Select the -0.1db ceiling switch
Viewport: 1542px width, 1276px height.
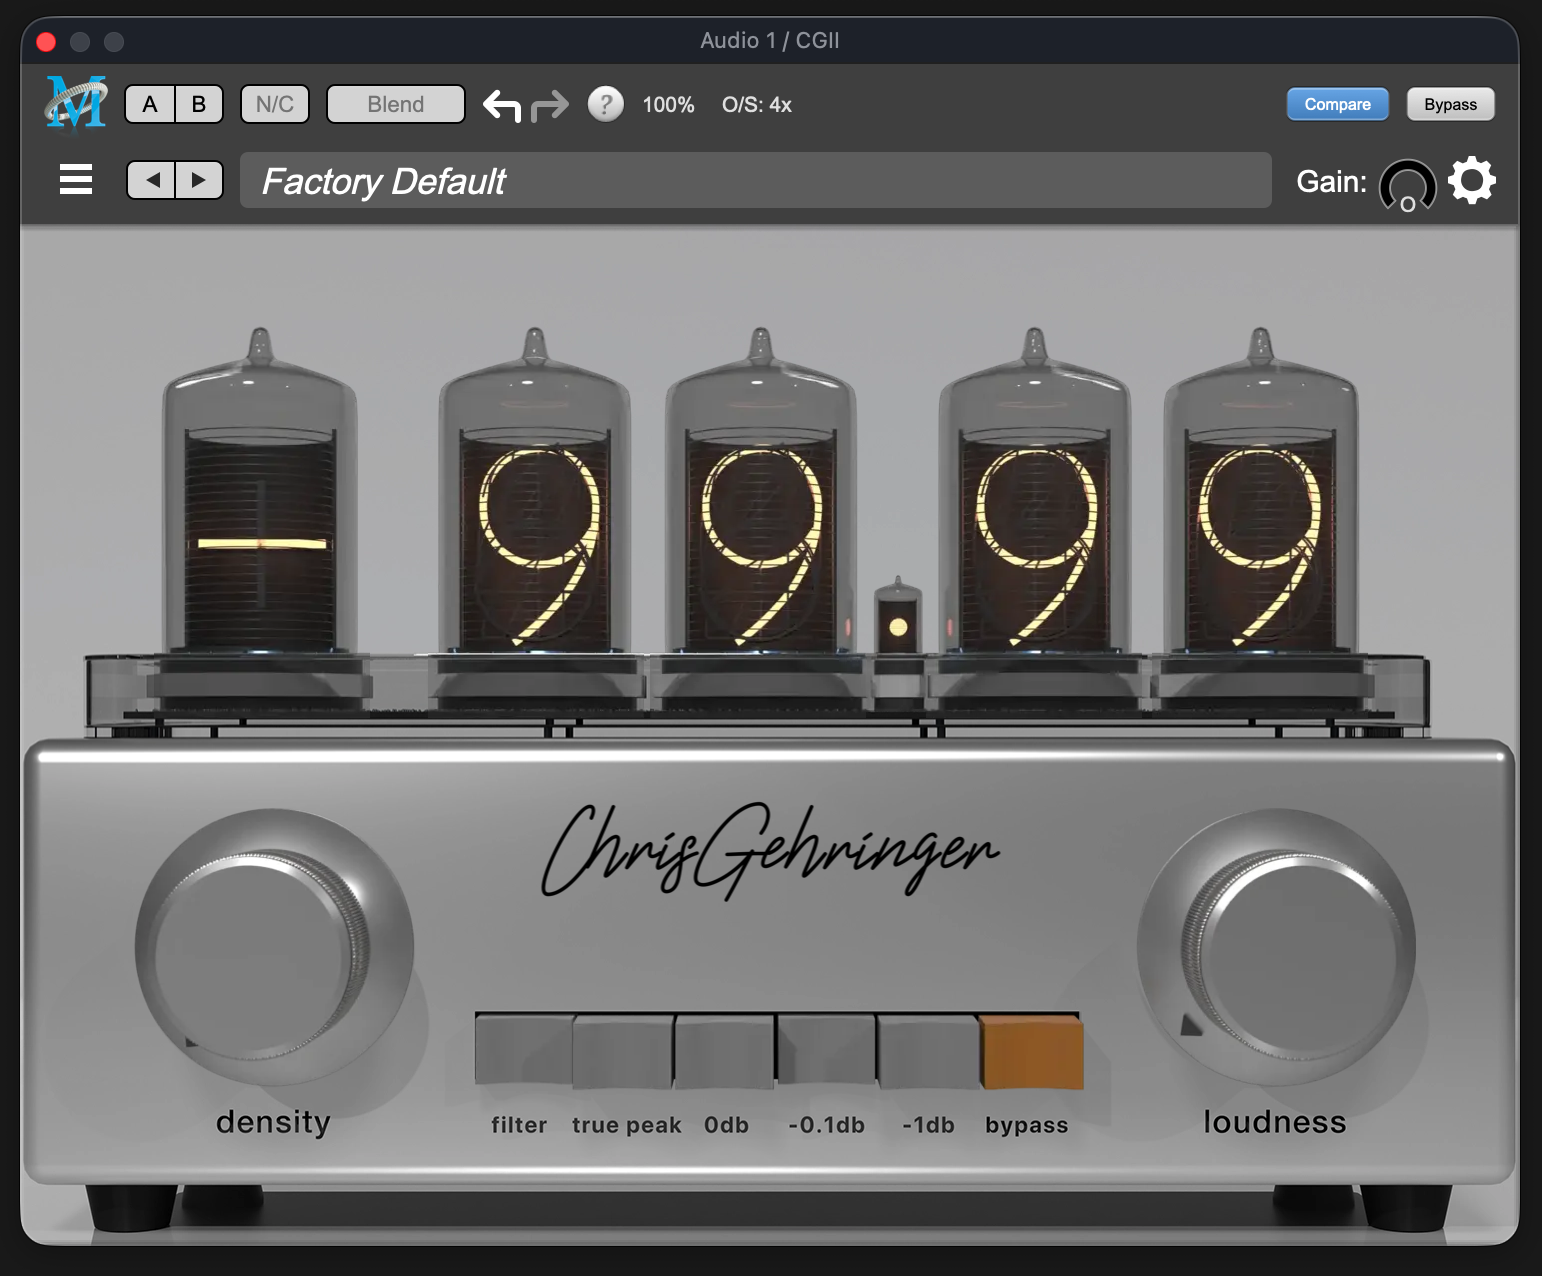[x=826, y=1049]
